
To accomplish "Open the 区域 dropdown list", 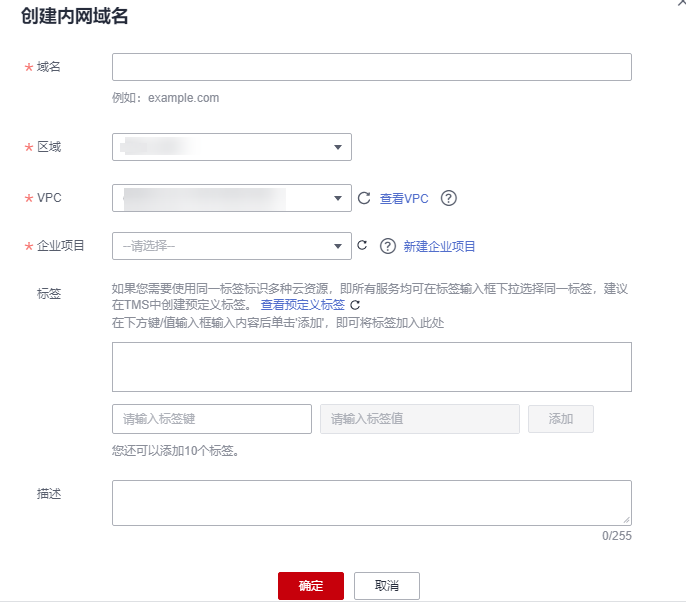I will pos(231,147).
